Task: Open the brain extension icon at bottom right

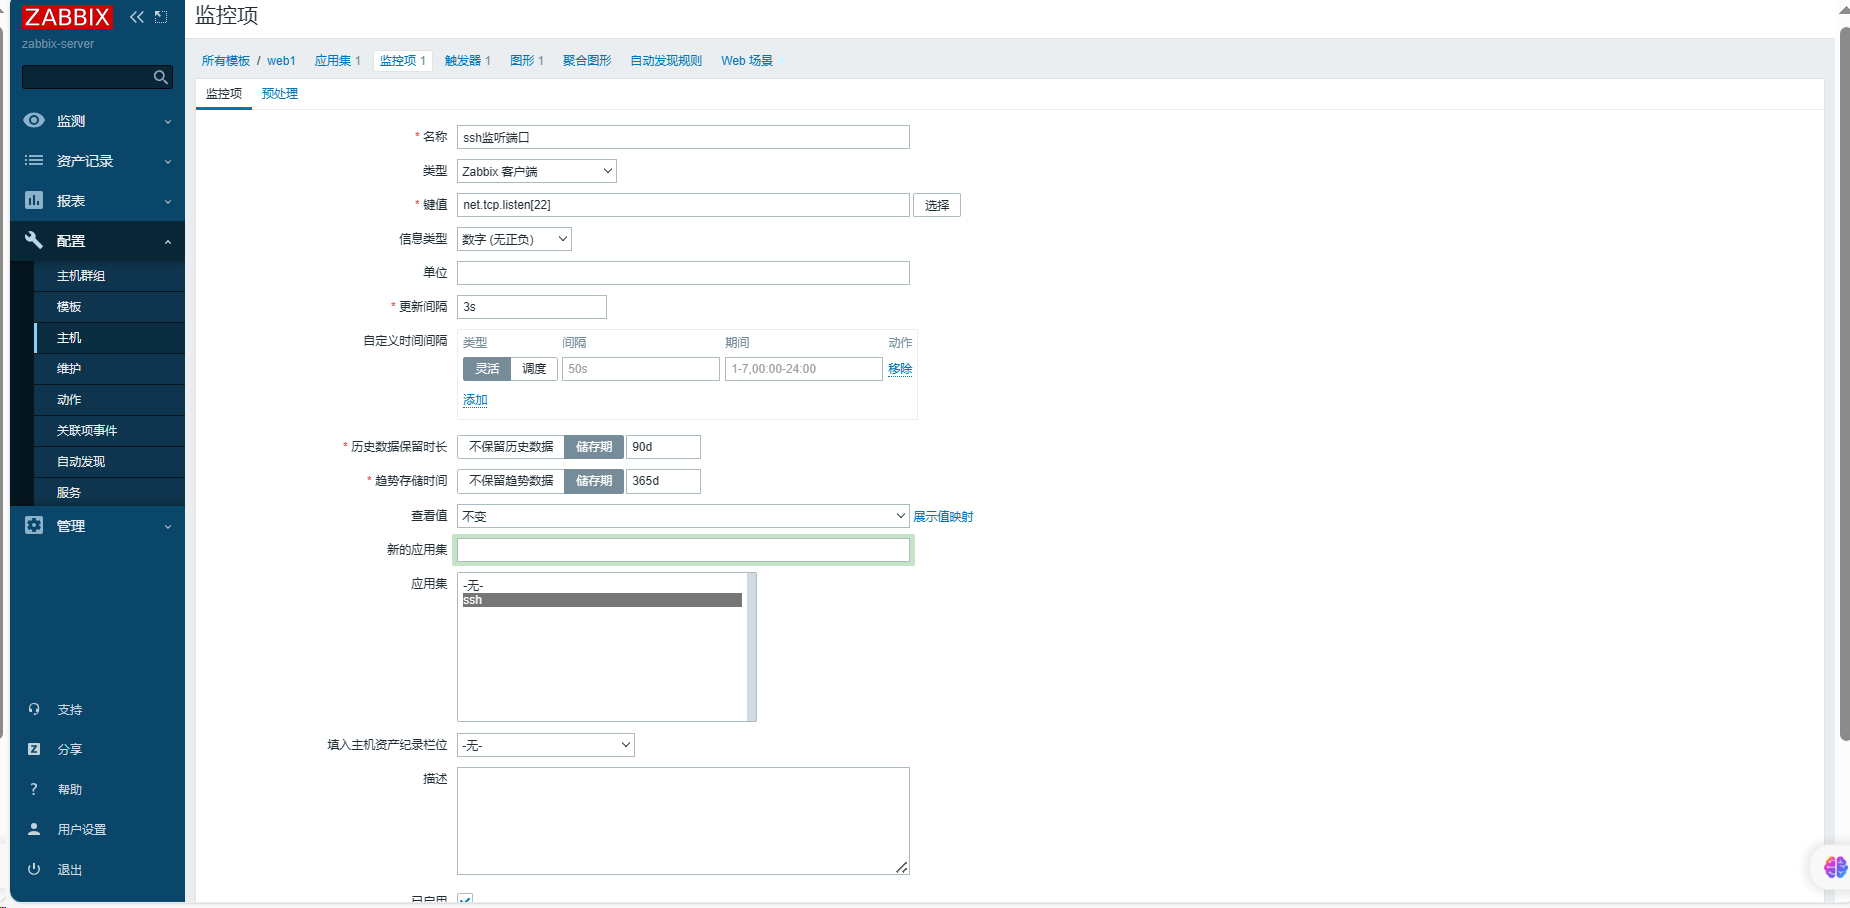Action: click(x=1835, y=867)
